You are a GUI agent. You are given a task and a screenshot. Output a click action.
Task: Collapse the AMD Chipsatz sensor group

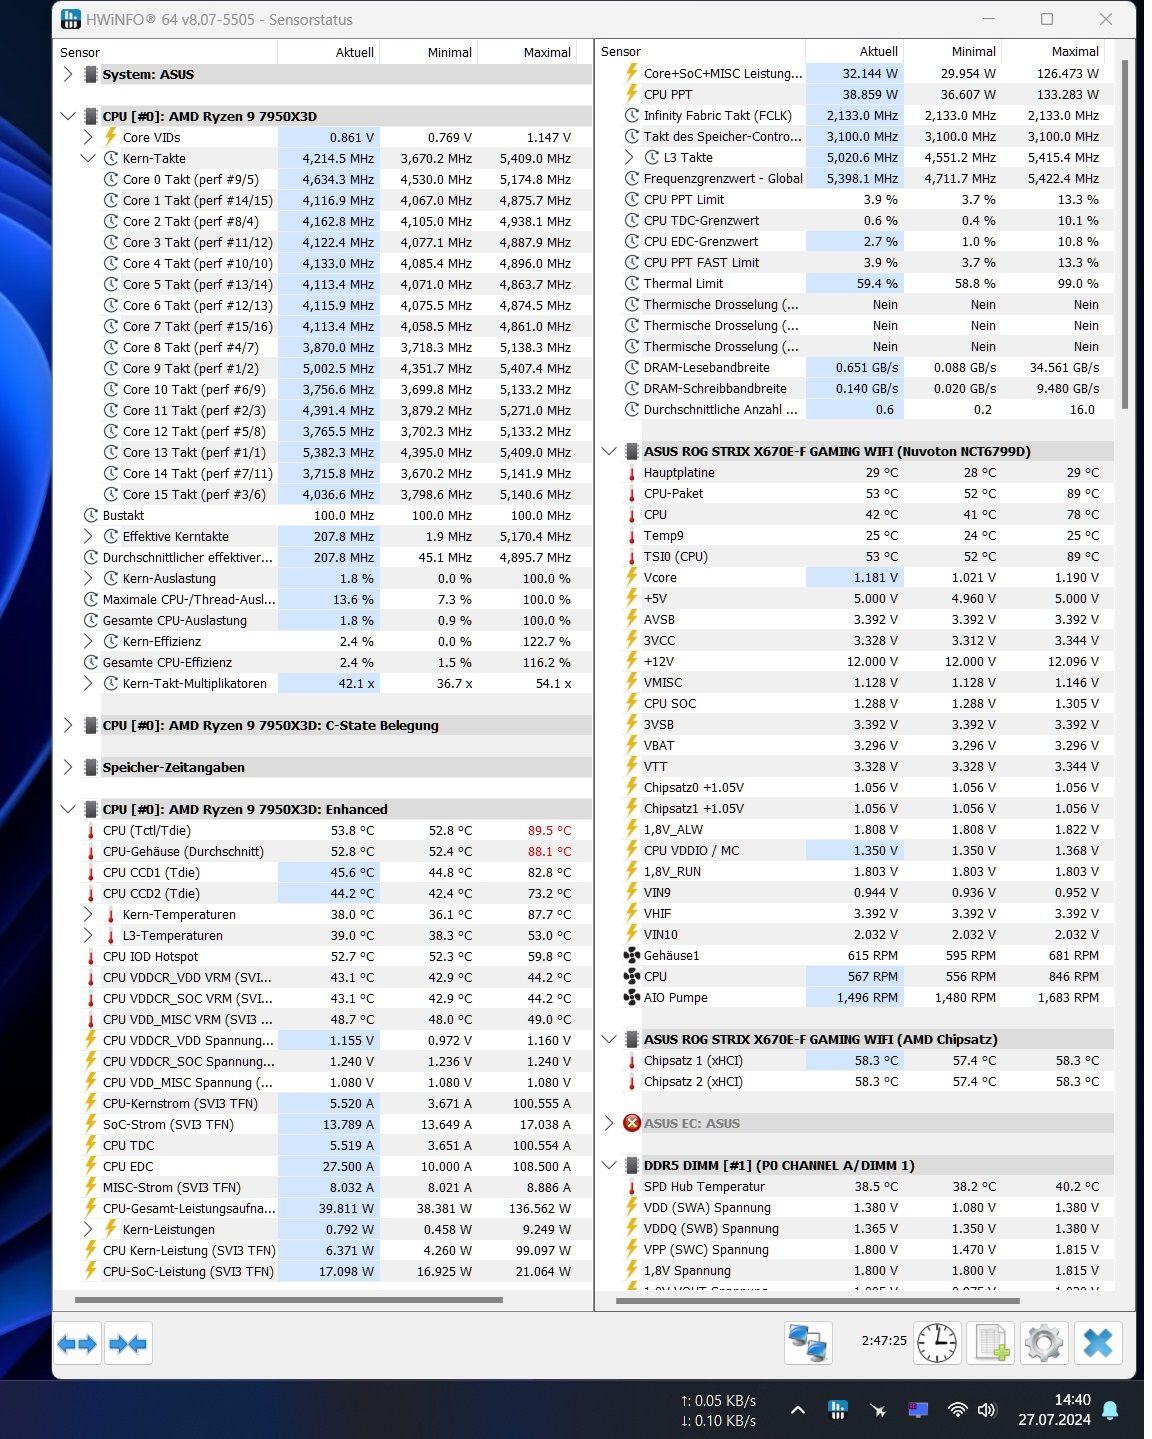coord(608,1039)
